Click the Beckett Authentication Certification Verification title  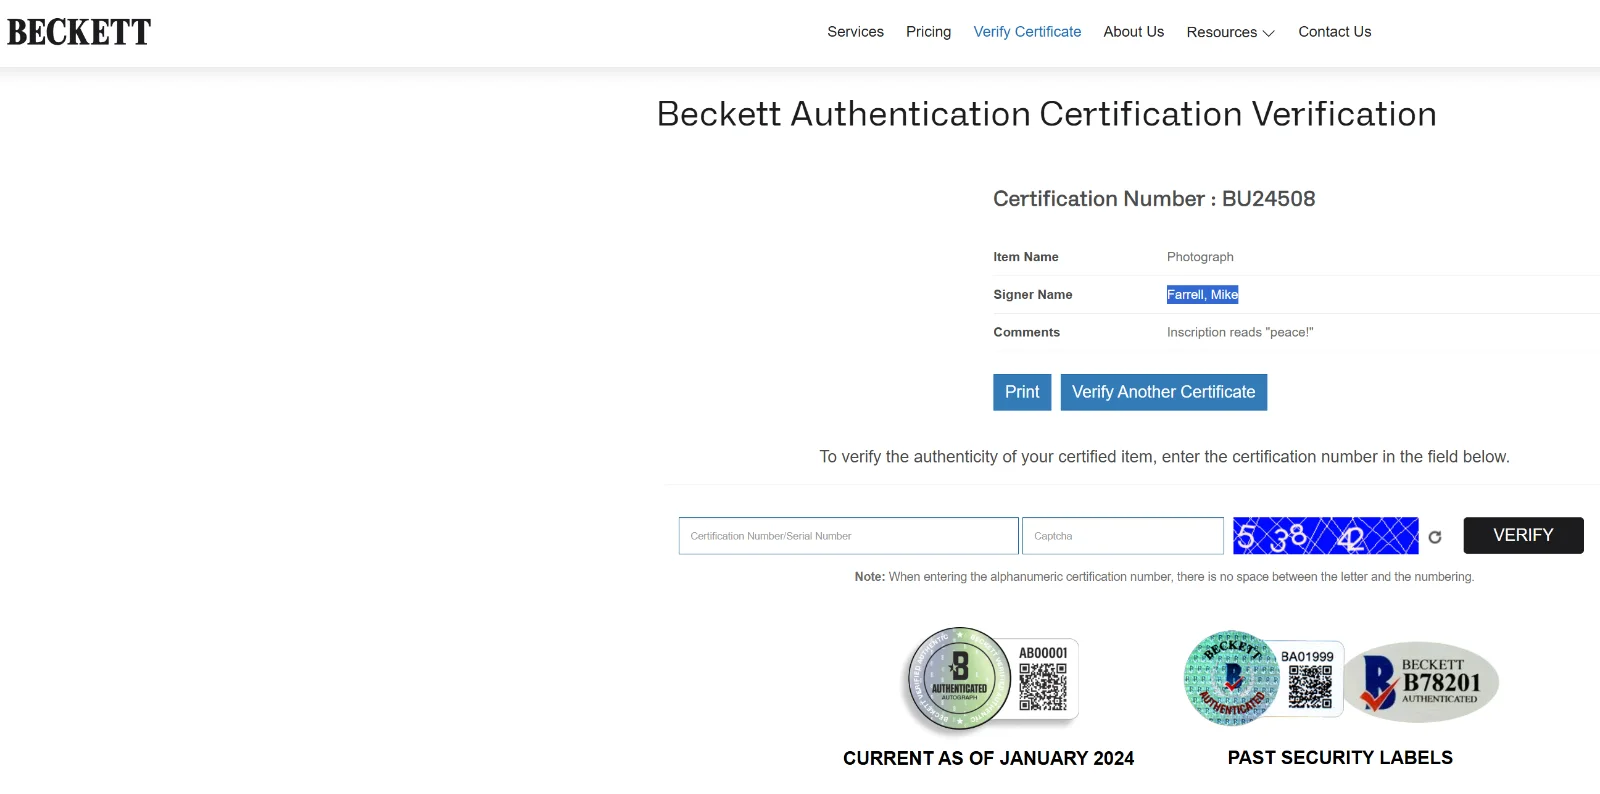1046,114
